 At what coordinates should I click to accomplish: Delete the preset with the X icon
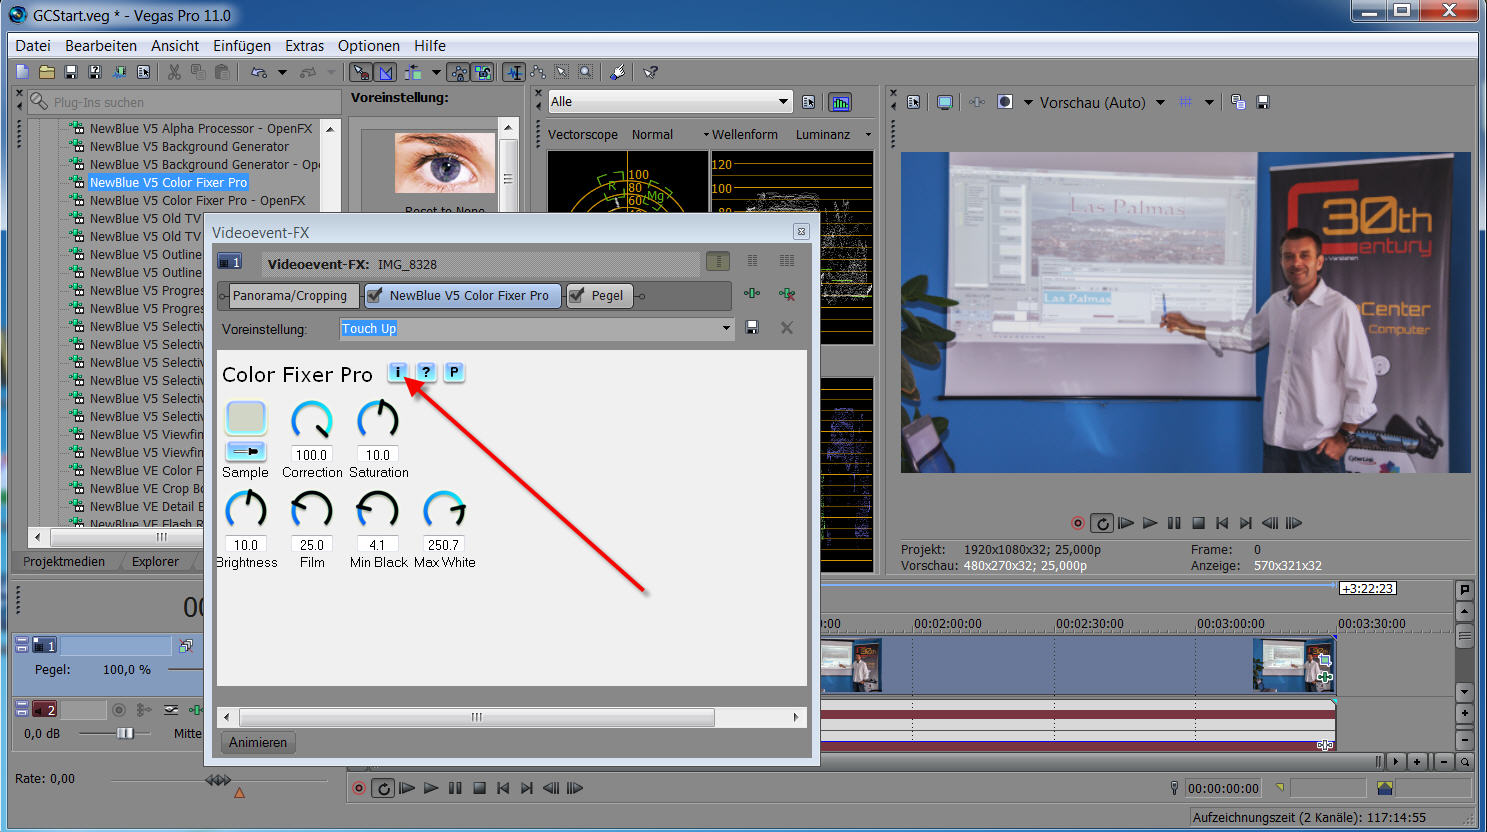787,328
